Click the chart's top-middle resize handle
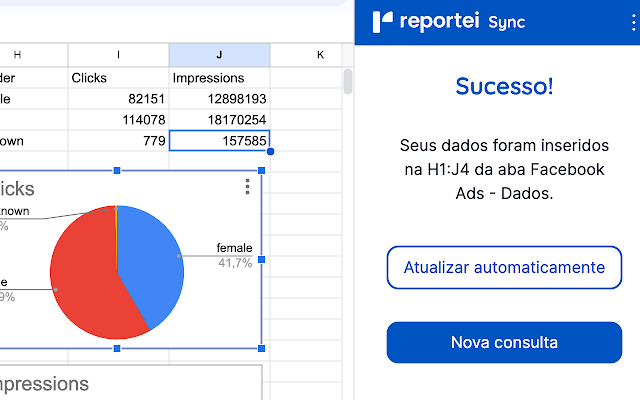 pyautogui.click(x=117, y=171)
